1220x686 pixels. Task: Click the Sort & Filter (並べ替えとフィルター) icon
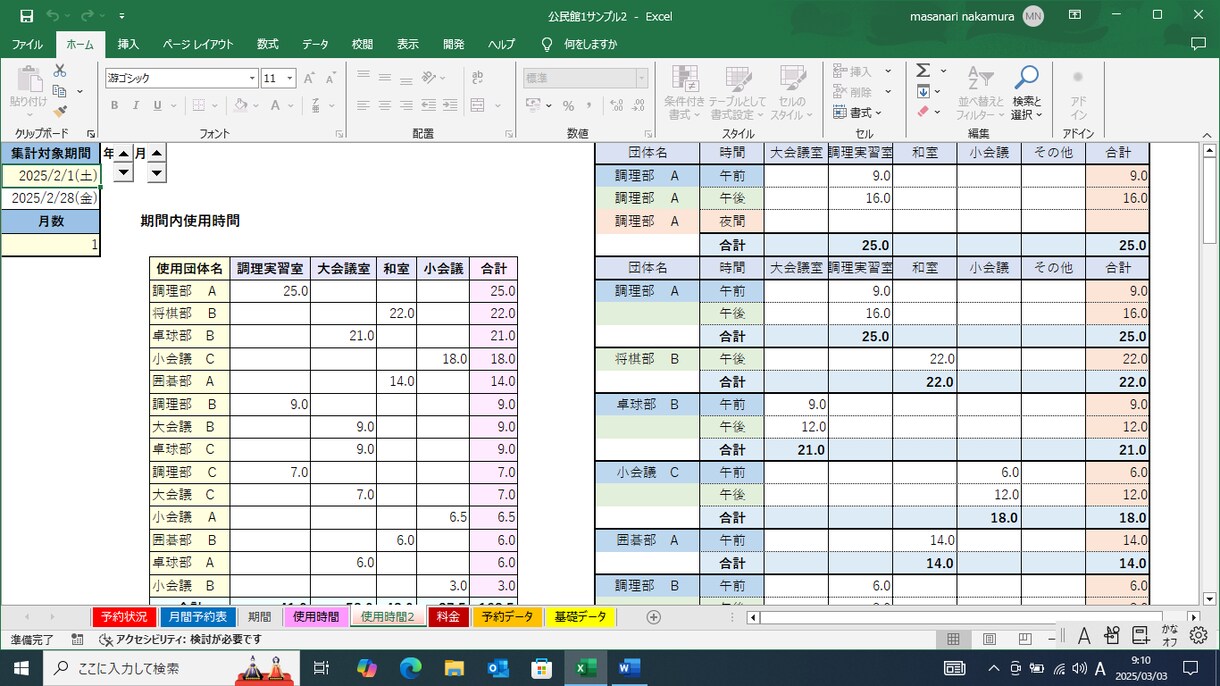[x=980, y=92]
